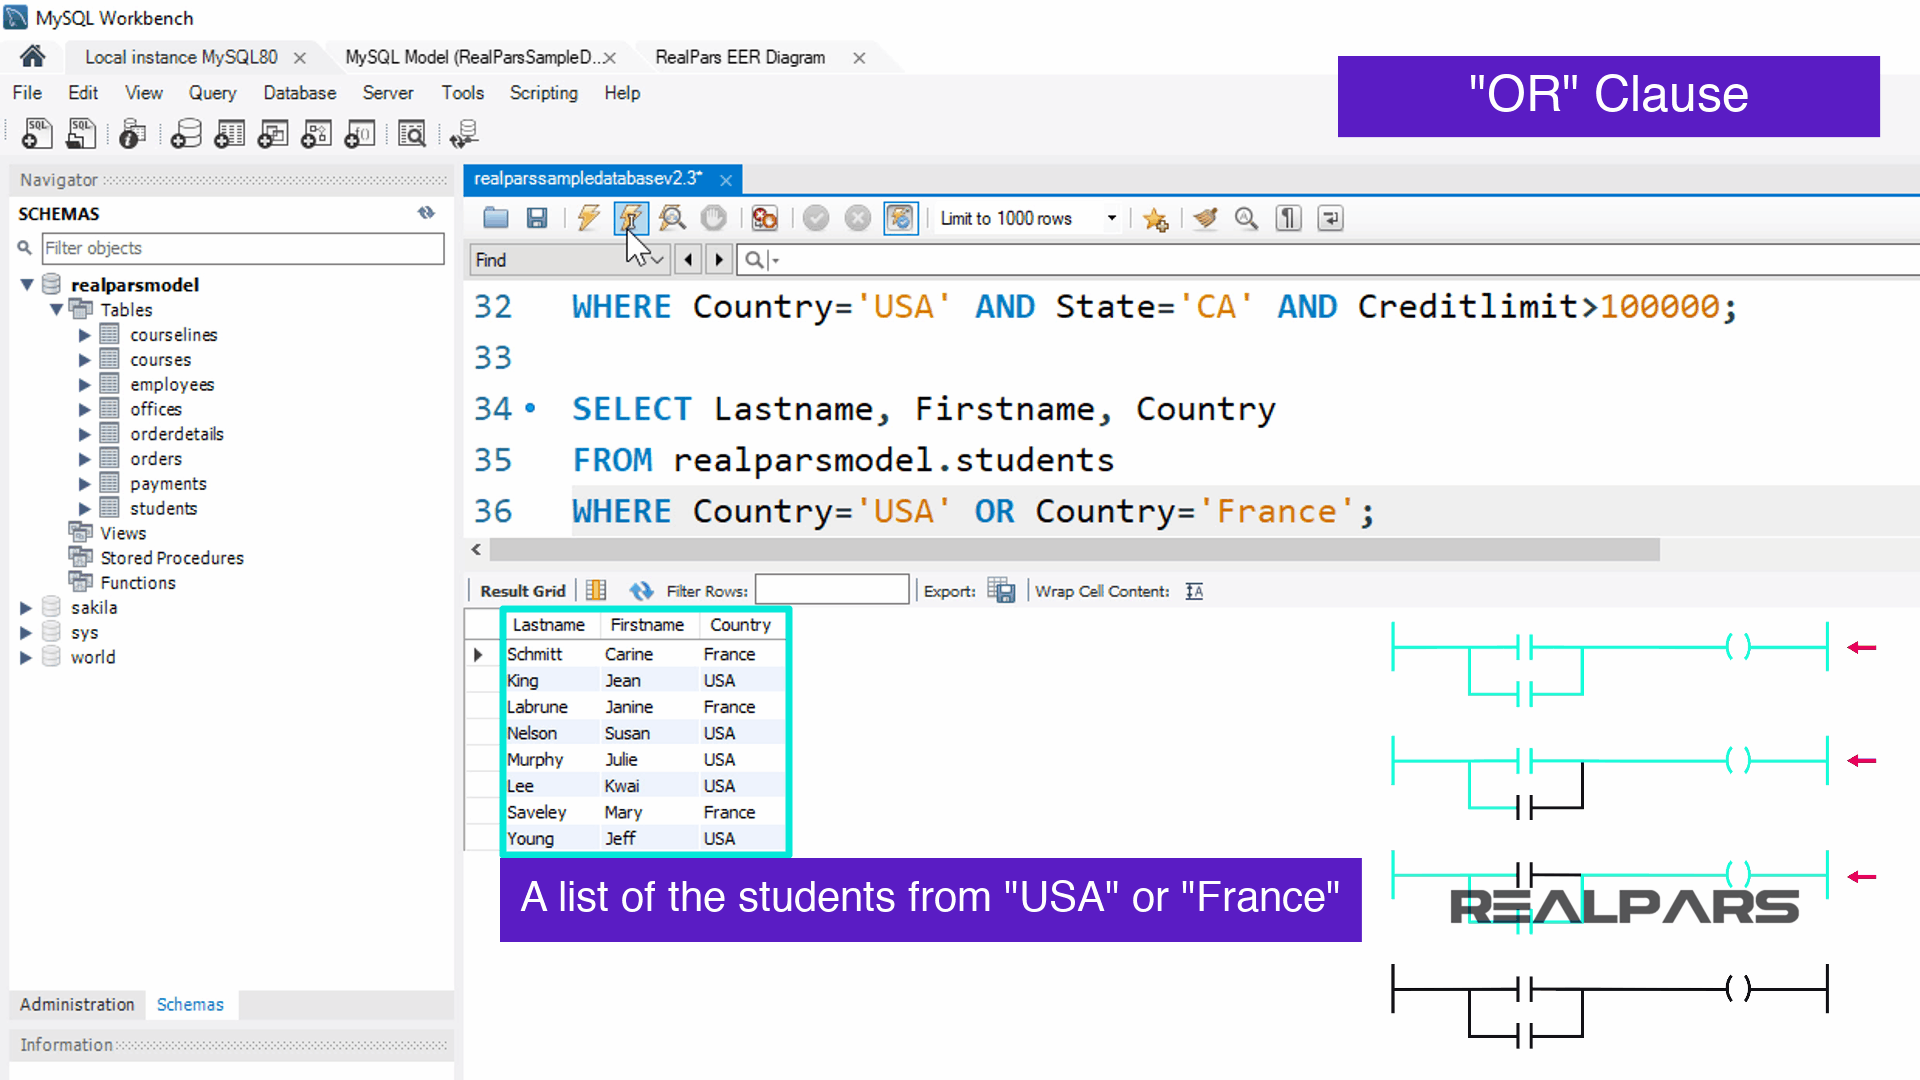Toggle autocommit mode button

(900, 218)
